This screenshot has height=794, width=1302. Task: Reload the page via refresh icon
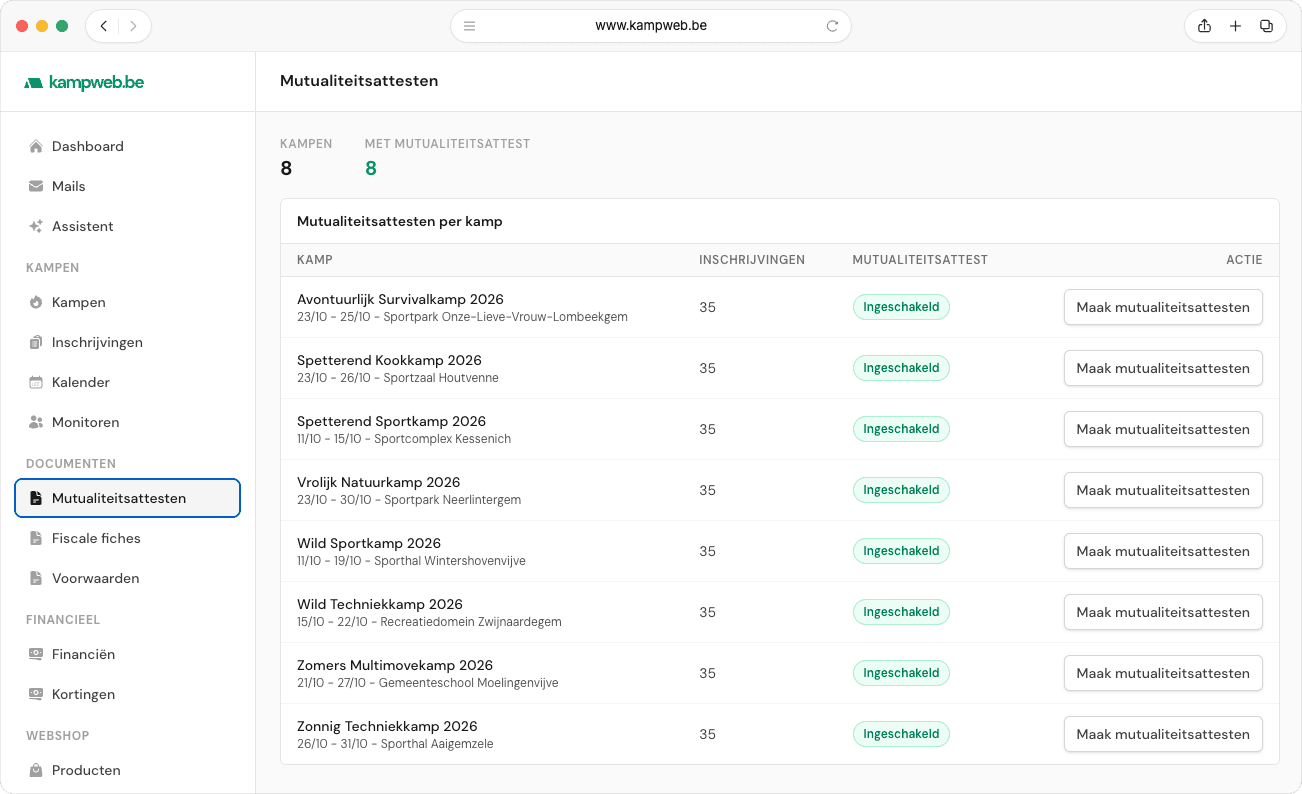point(832,26)
